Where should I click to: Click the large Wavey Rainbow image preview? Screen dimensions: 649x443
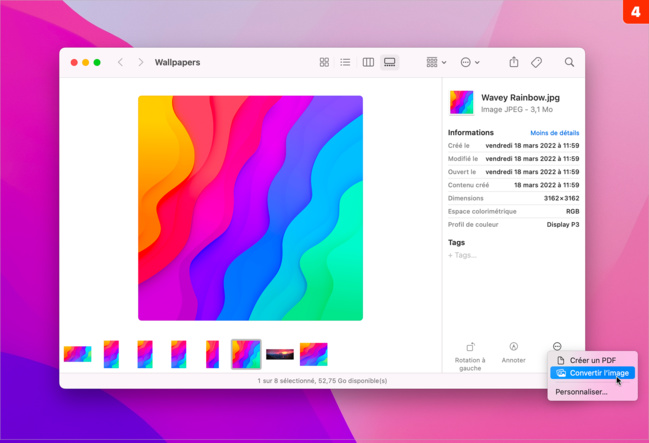(x=250, y=208)
